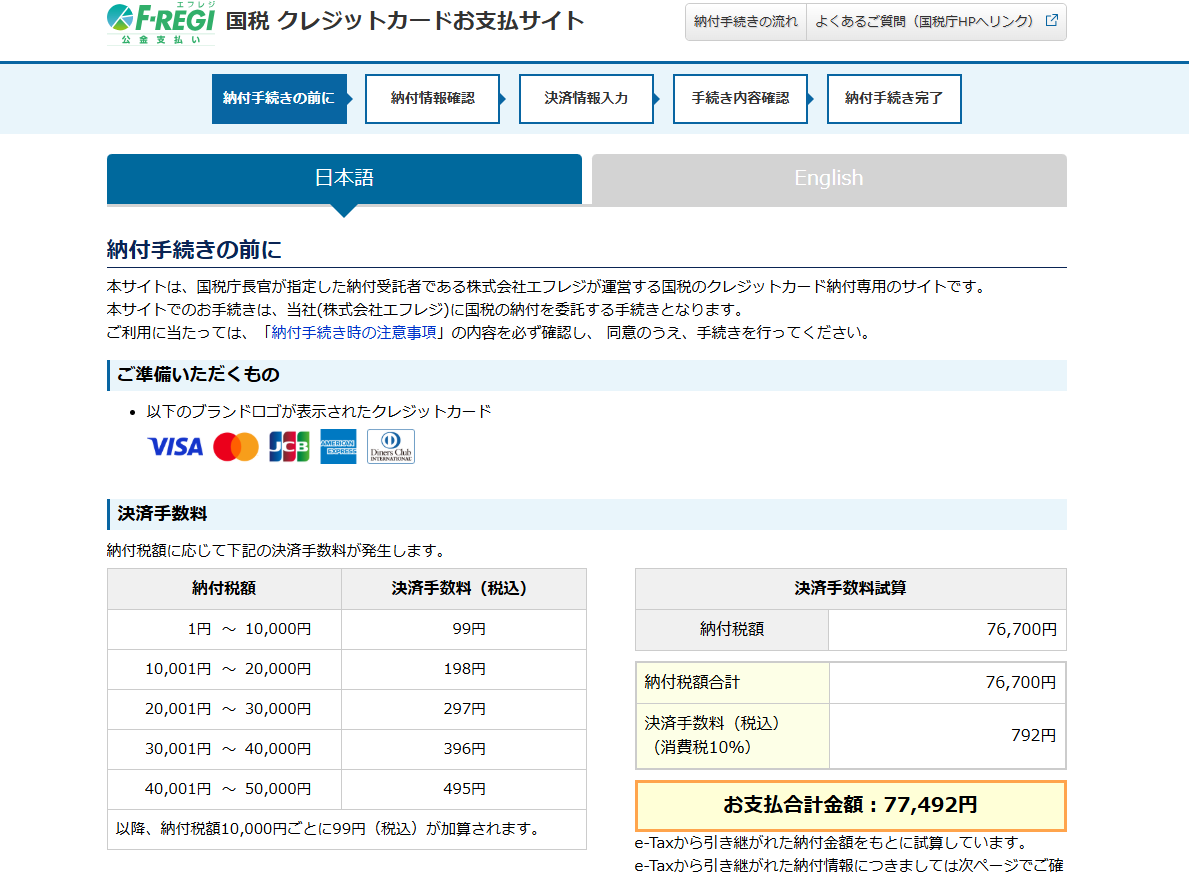The width and height of the screenshot is (1189, 877).
Task: Click the お支払合計金額 77,492円 box
Action: (x=850, y=805)
